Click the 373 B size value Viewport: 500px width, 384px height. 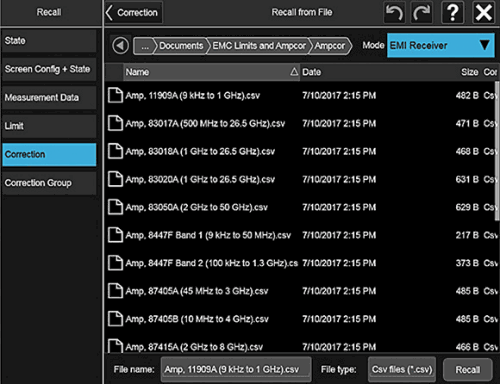pos(467,263)
